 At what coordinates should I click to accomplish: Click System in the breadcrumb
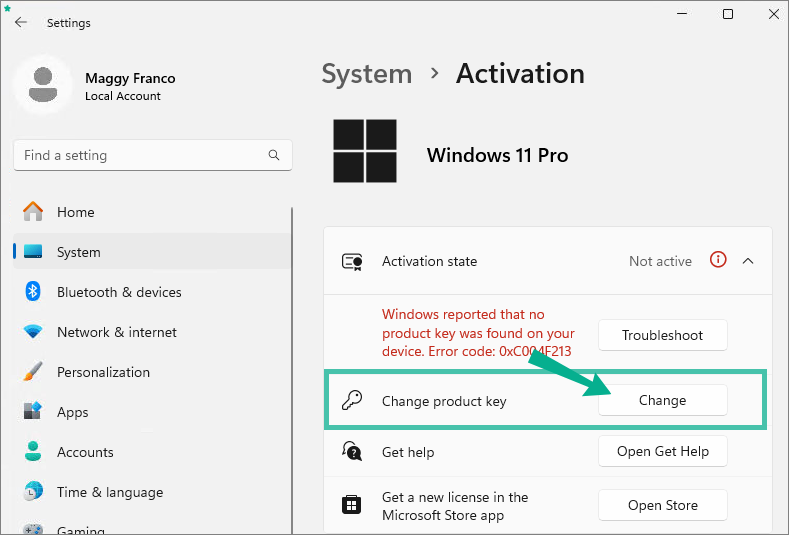[367, 74]
